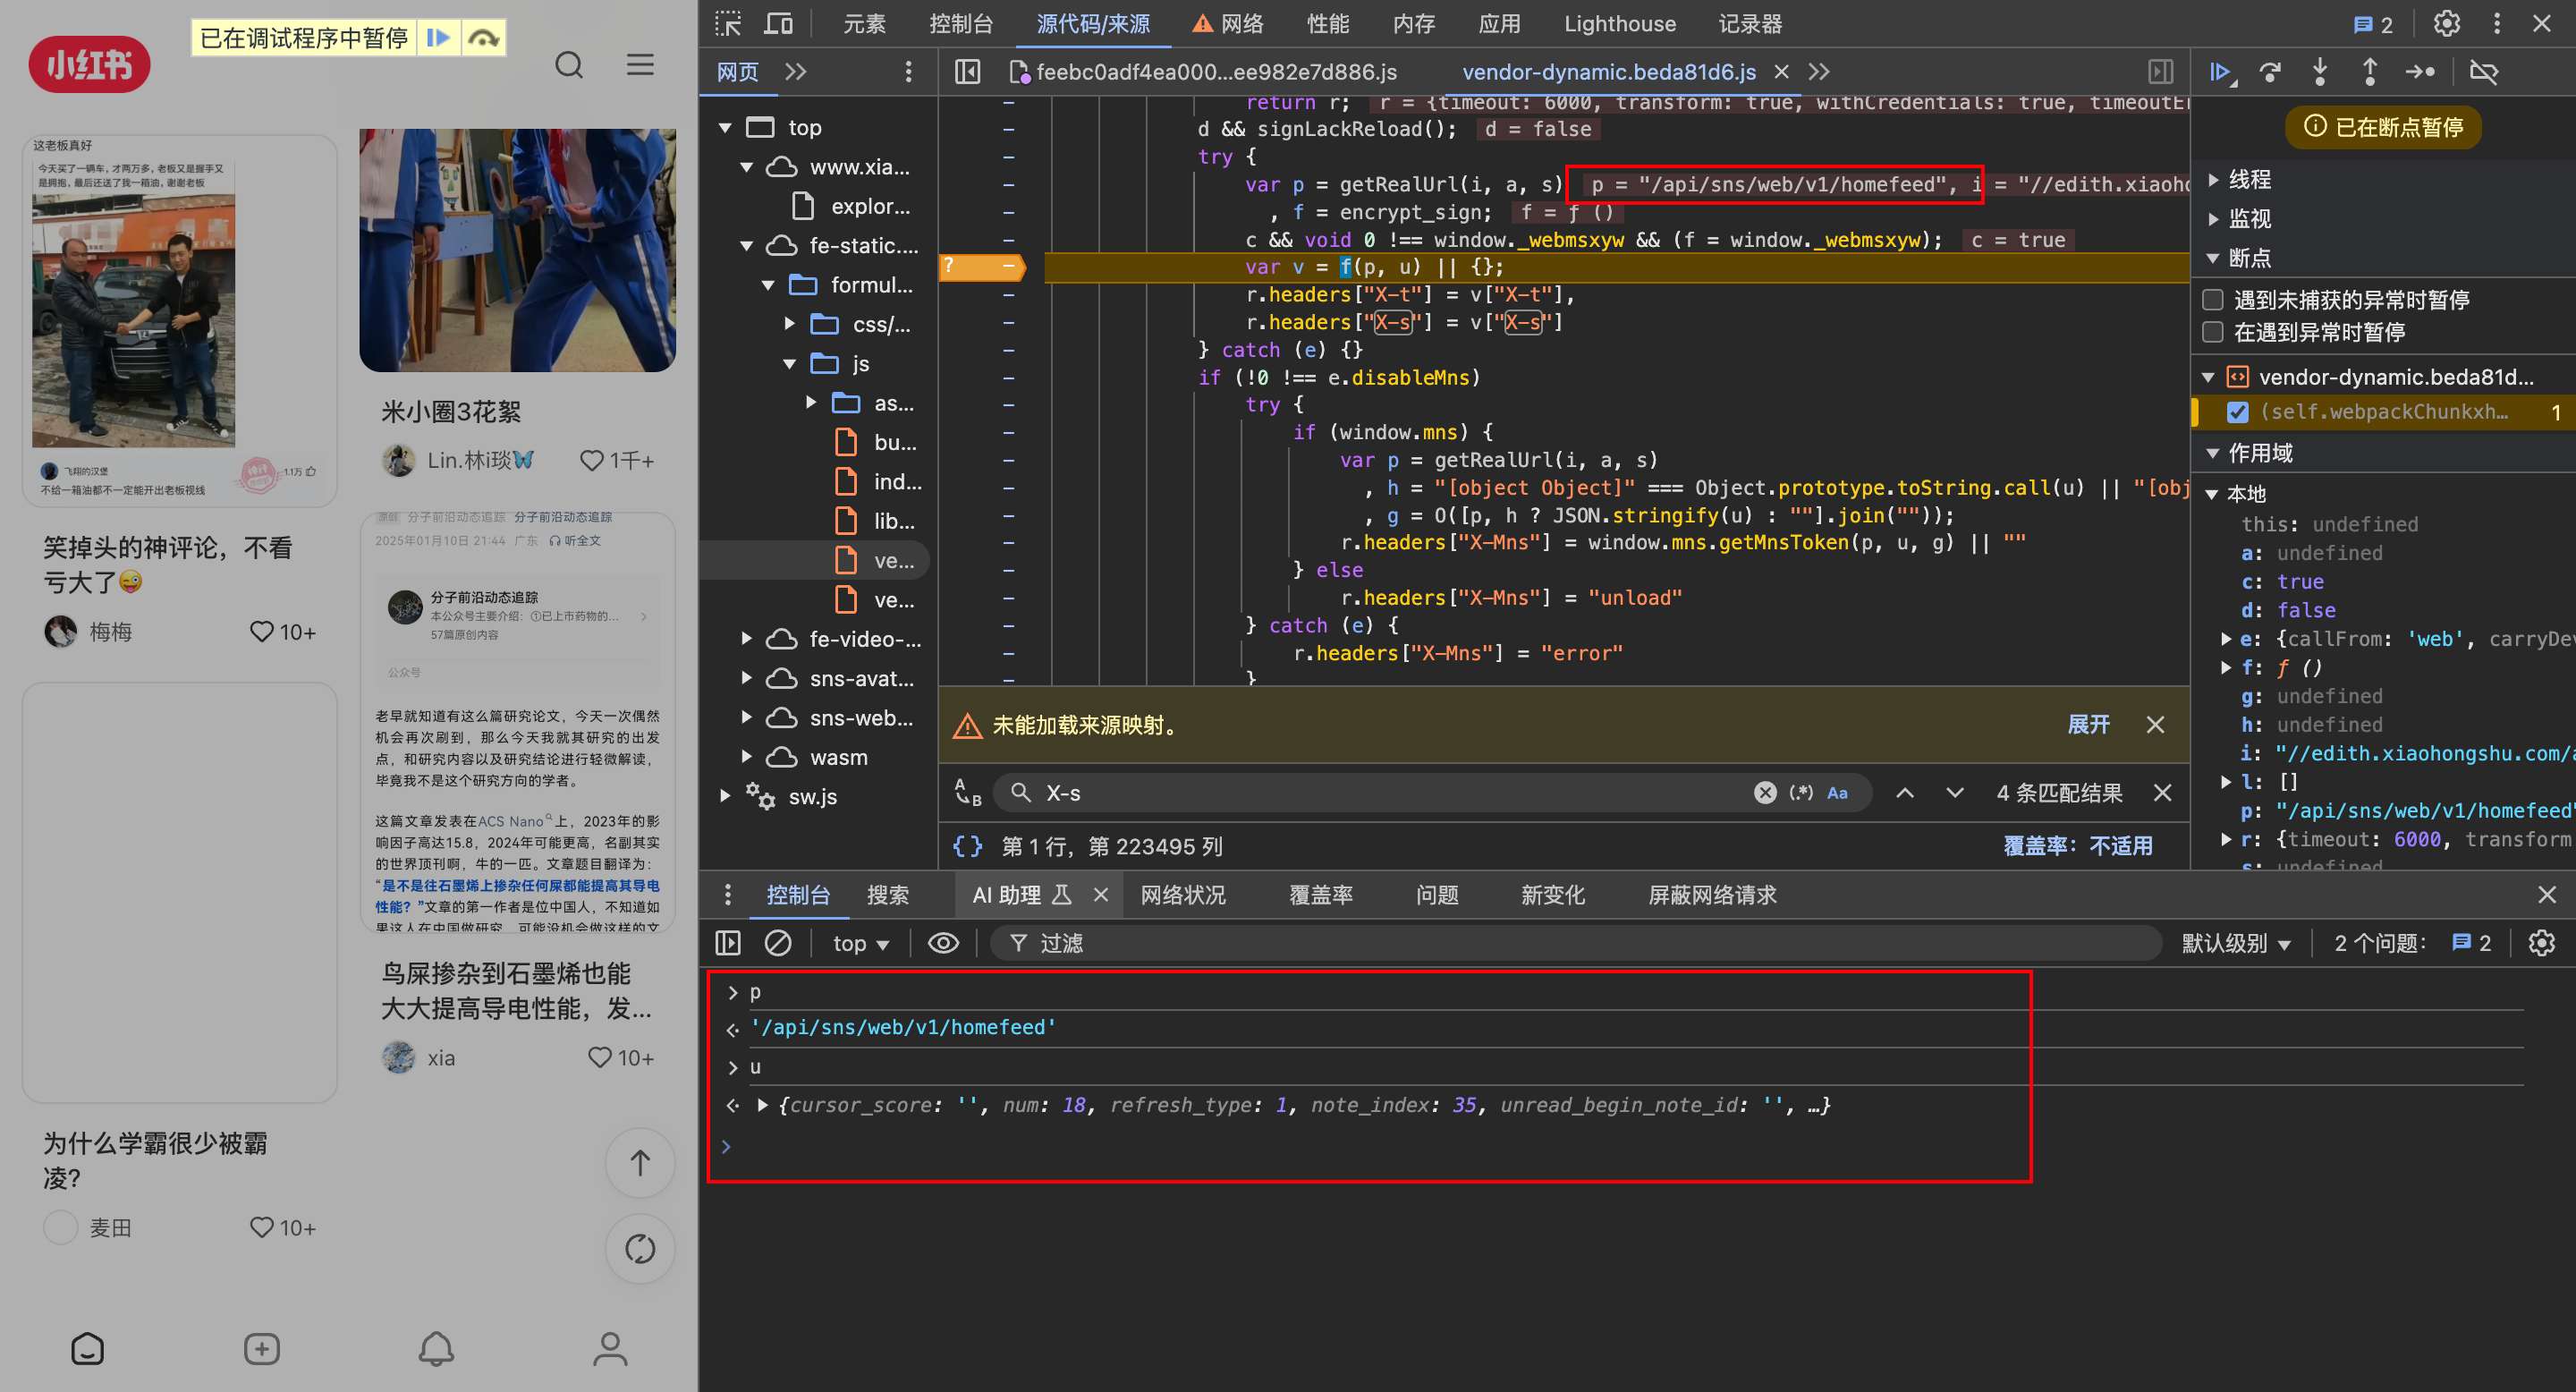
Task: Toggle the device toolbar icon
Action: coord(778,24)
